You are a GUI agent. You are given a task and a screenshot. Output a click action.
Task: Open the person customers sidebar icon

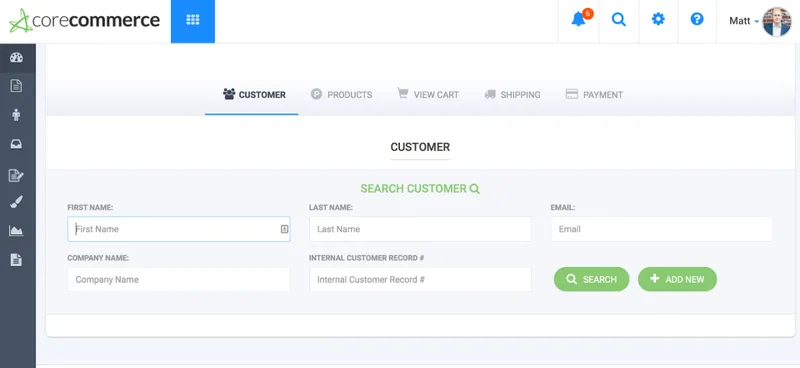click(16, 115)
